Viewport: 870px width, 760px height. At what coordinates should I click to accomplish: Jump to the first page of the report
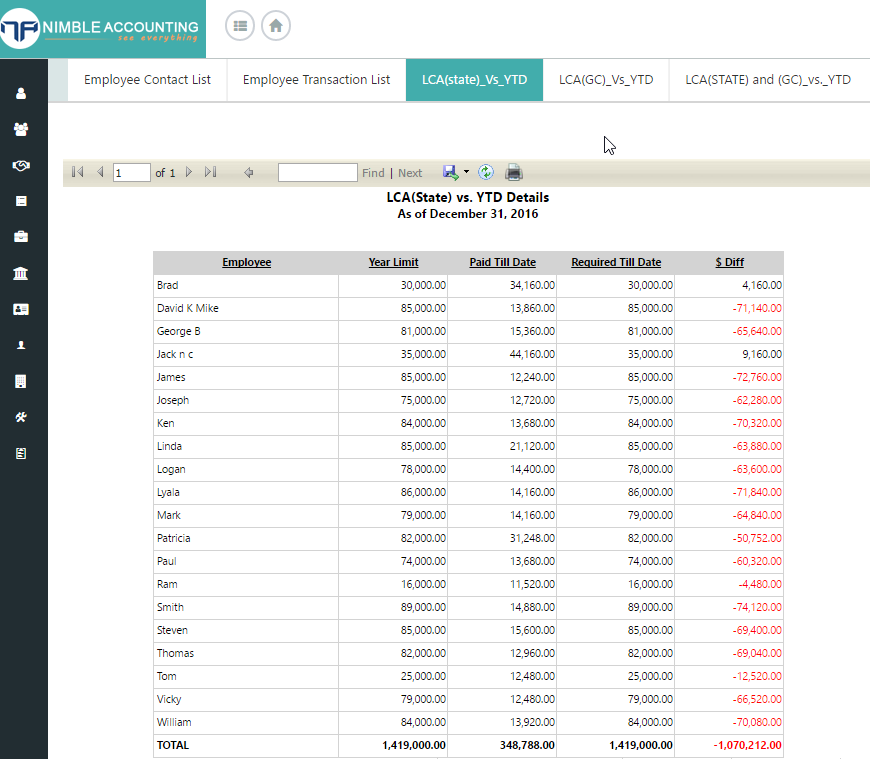coord(77,172)
